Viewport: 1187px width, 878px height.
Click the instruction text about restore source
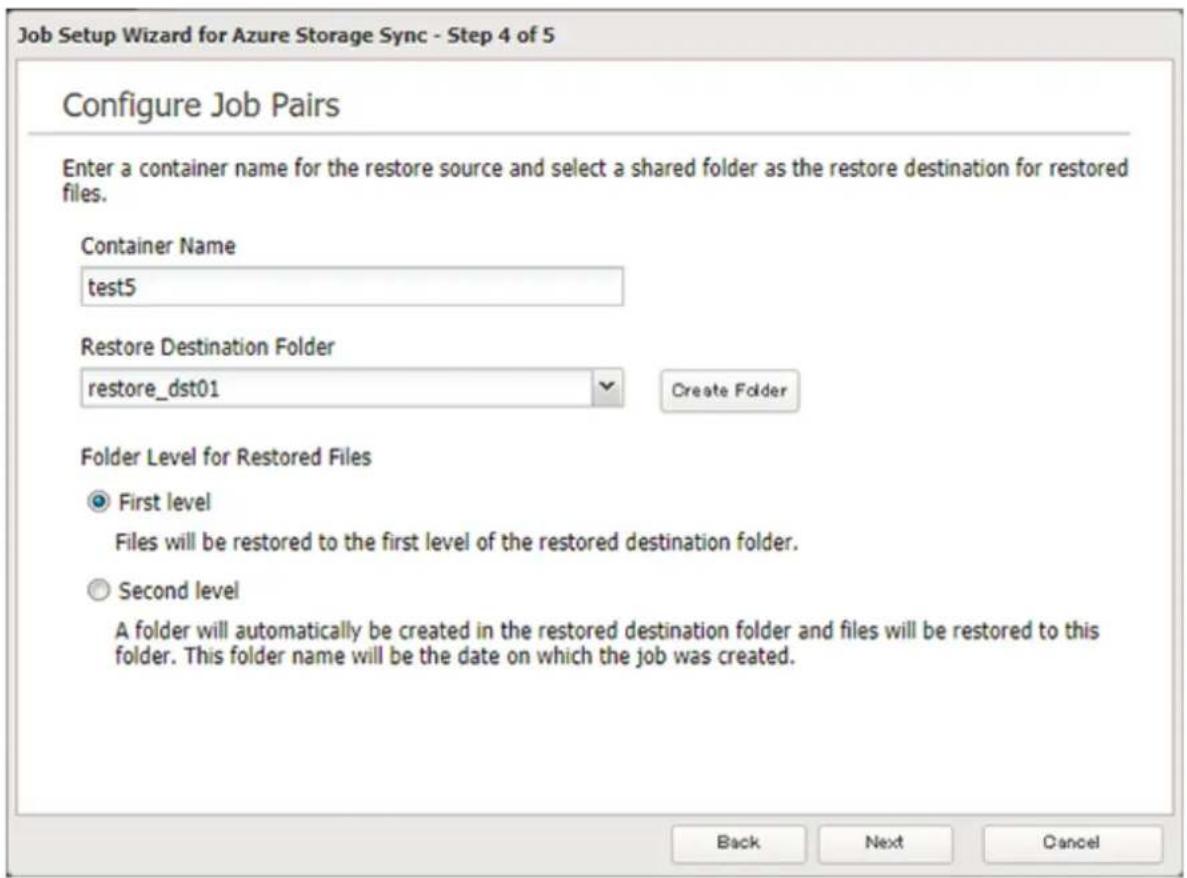point(595,180)
